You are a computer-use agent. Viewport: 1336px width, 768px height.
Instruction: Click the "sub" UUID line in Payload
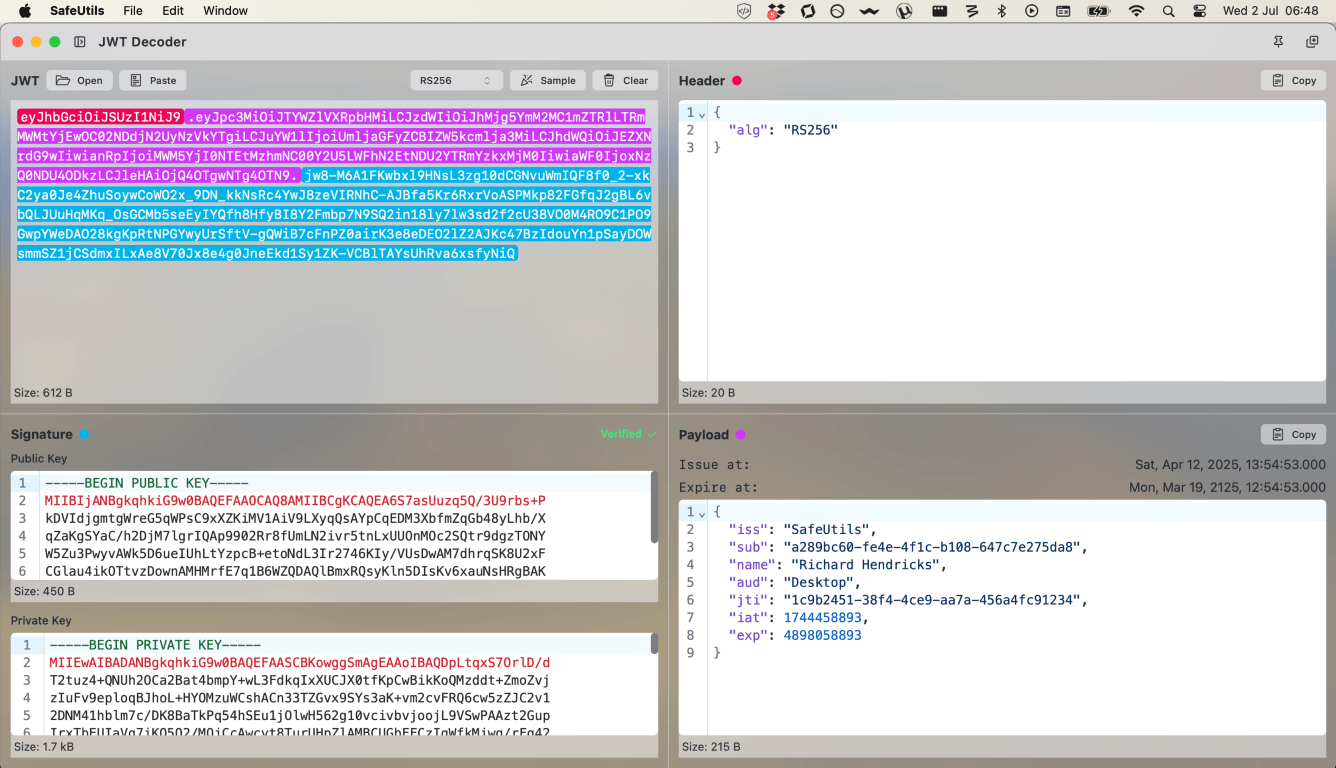[x=908, y=547]
